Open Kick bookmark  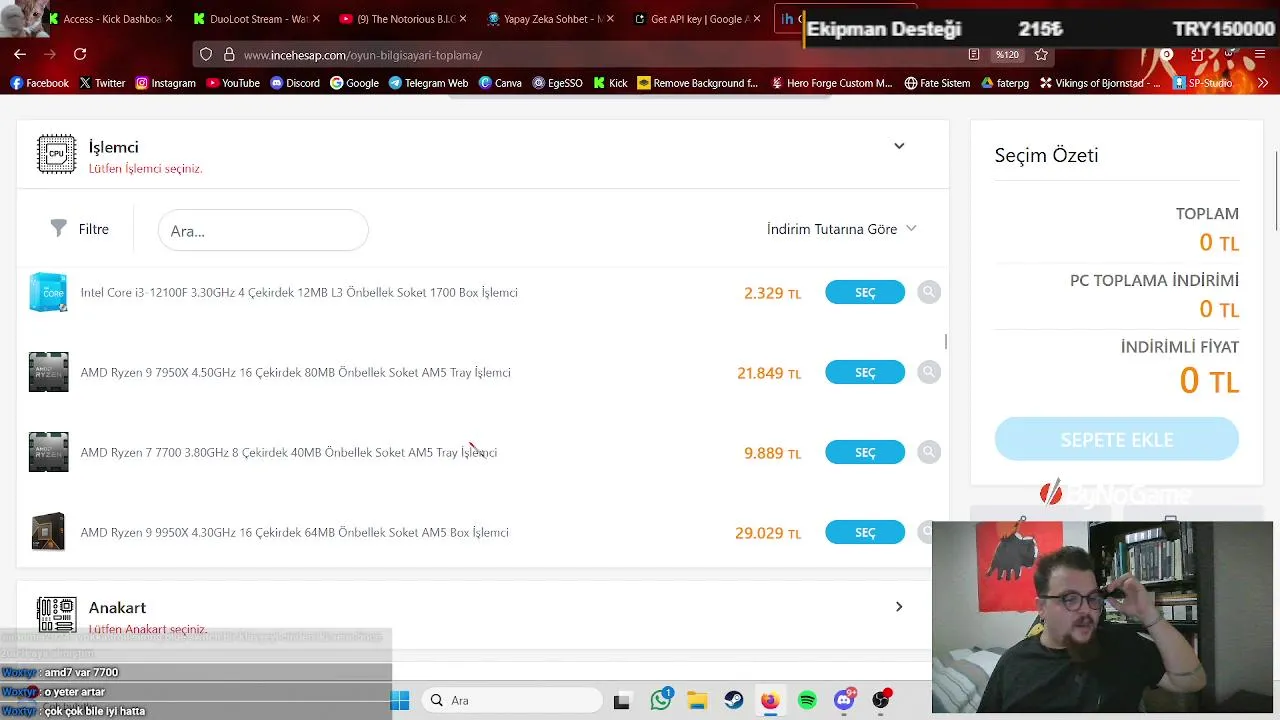point(610,83)
